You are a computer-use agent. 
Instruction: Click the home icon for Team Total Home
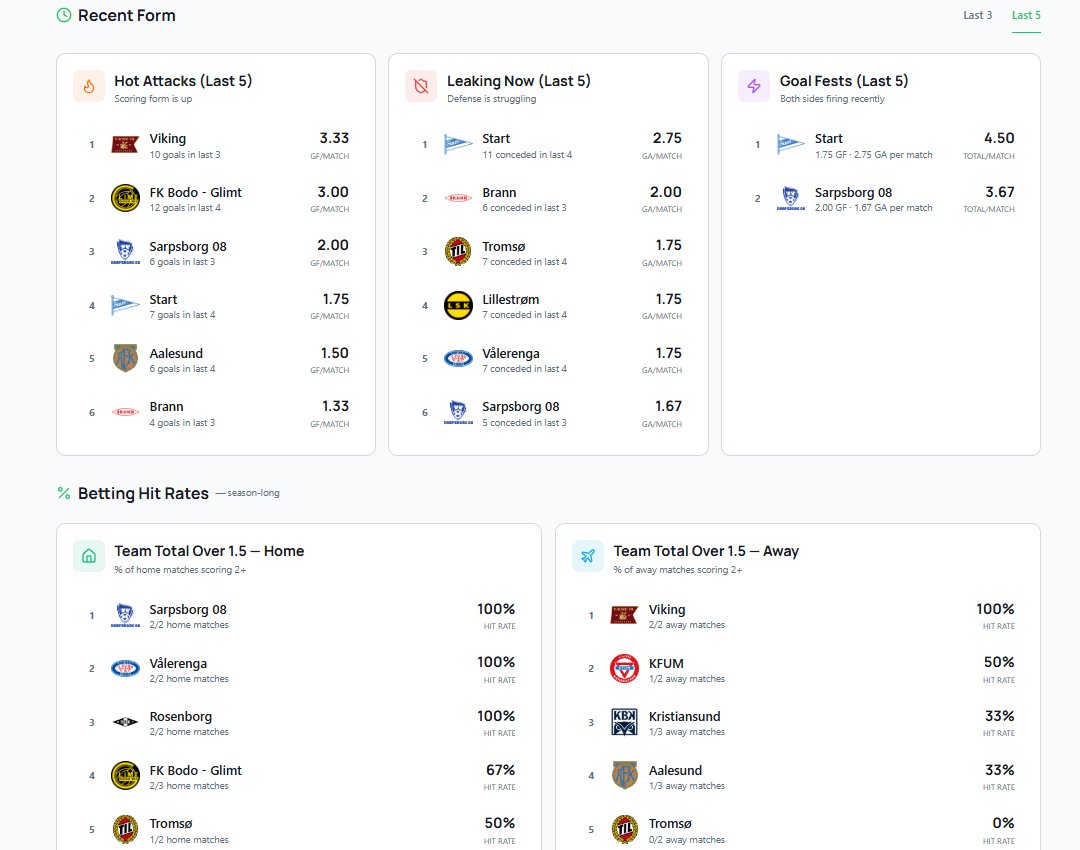click(89, 557)
